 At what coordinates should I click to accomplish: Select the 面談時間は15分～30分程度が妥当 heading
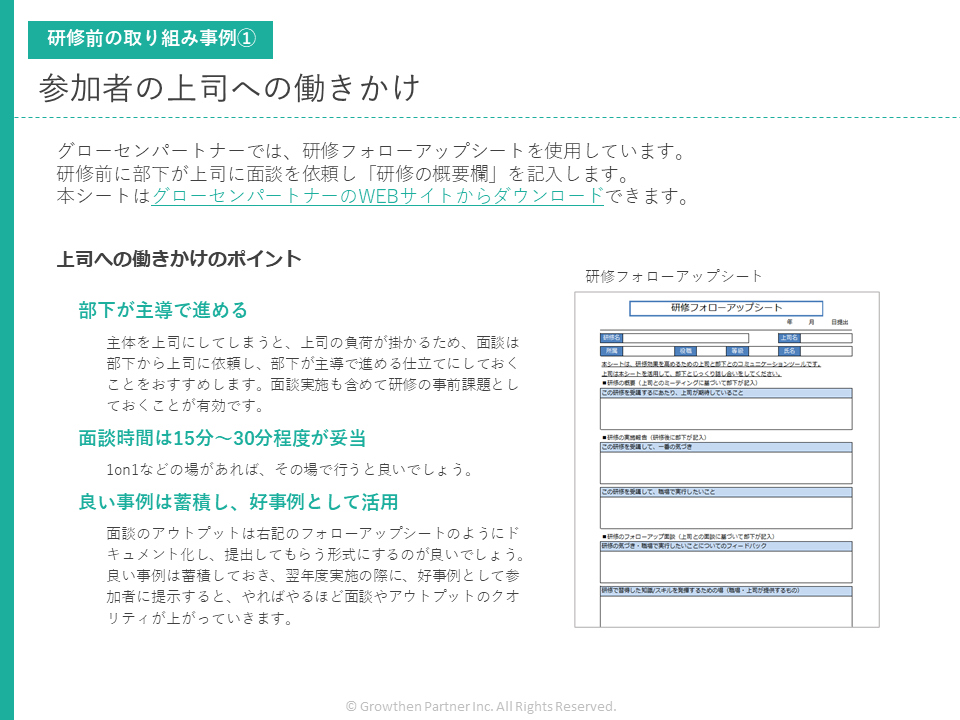click(x=222, y=438)
